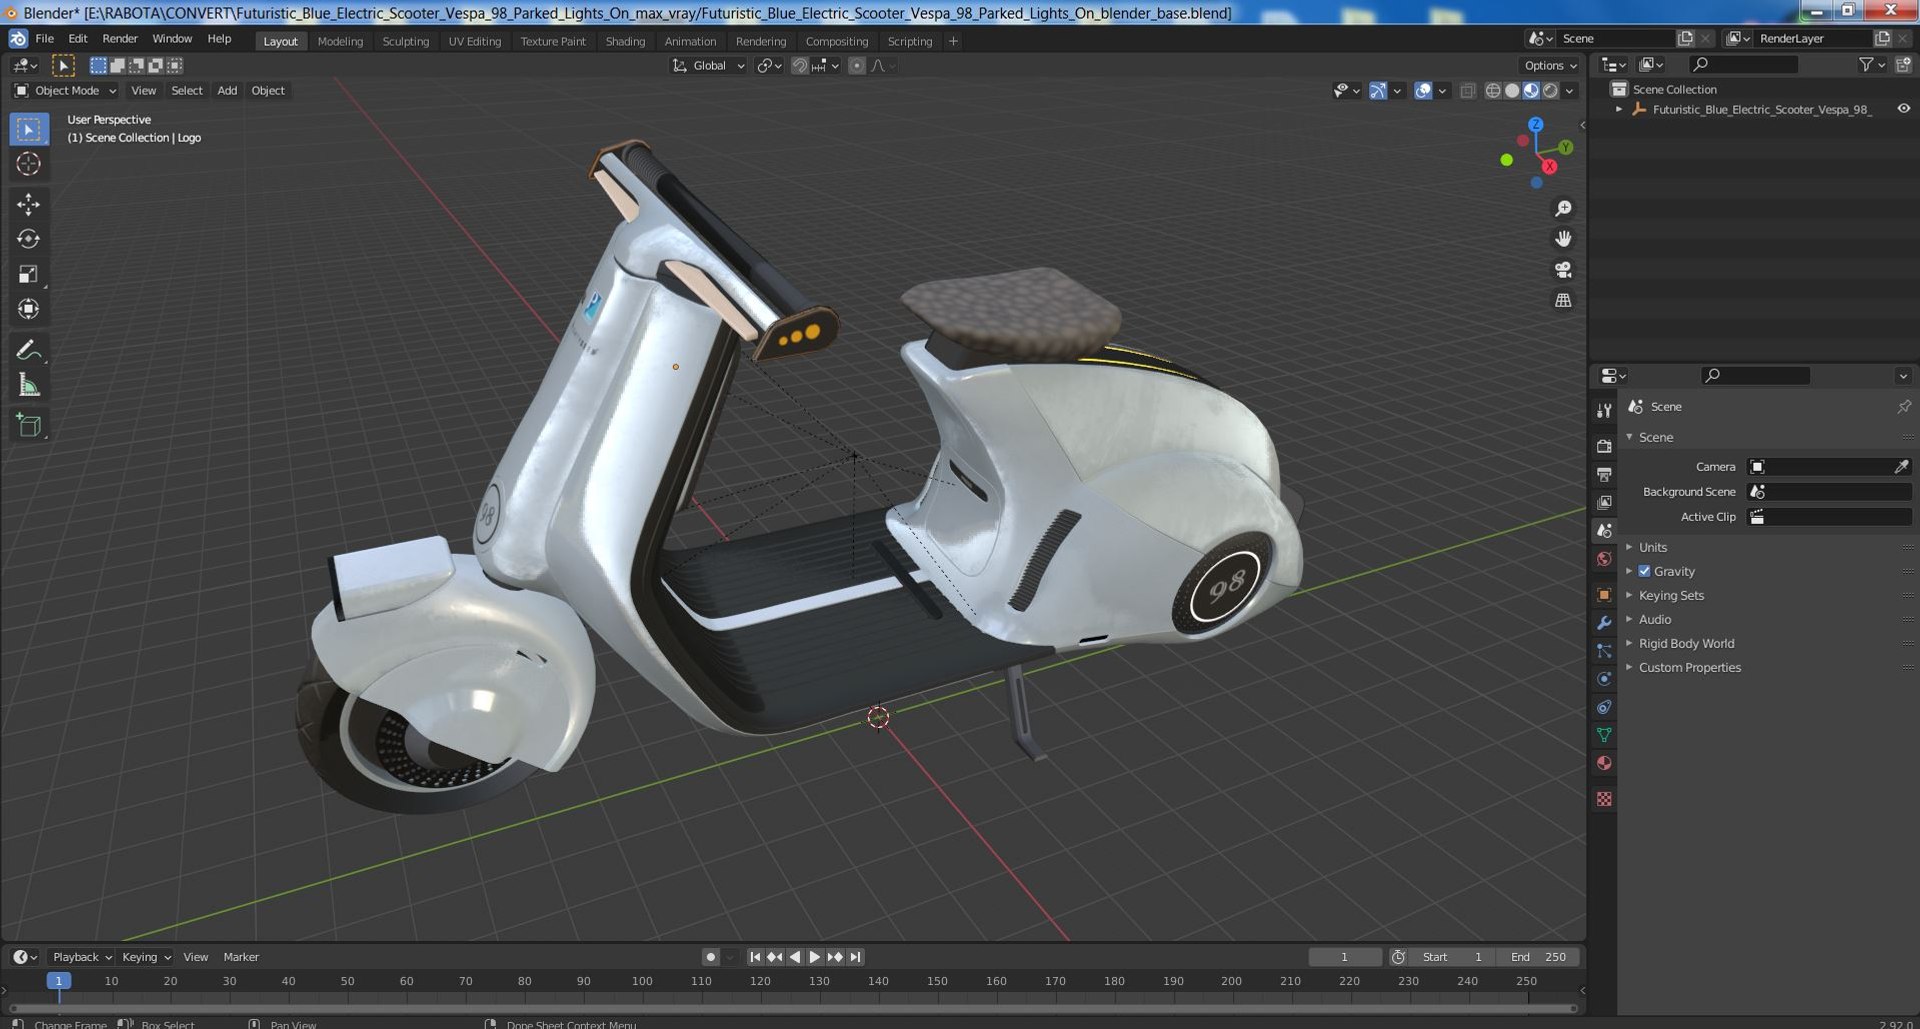Select the Add Cube tool

click(x=28, y=425)
